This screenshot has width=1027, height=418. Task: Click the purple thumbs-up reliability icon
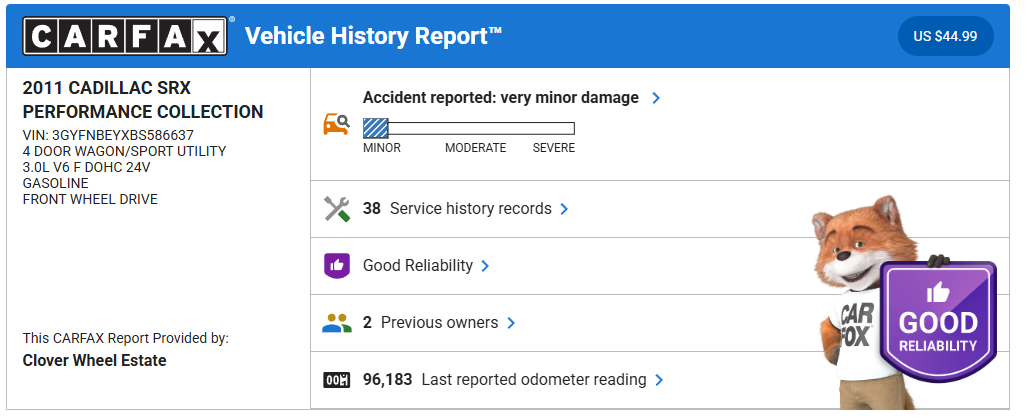337,266
